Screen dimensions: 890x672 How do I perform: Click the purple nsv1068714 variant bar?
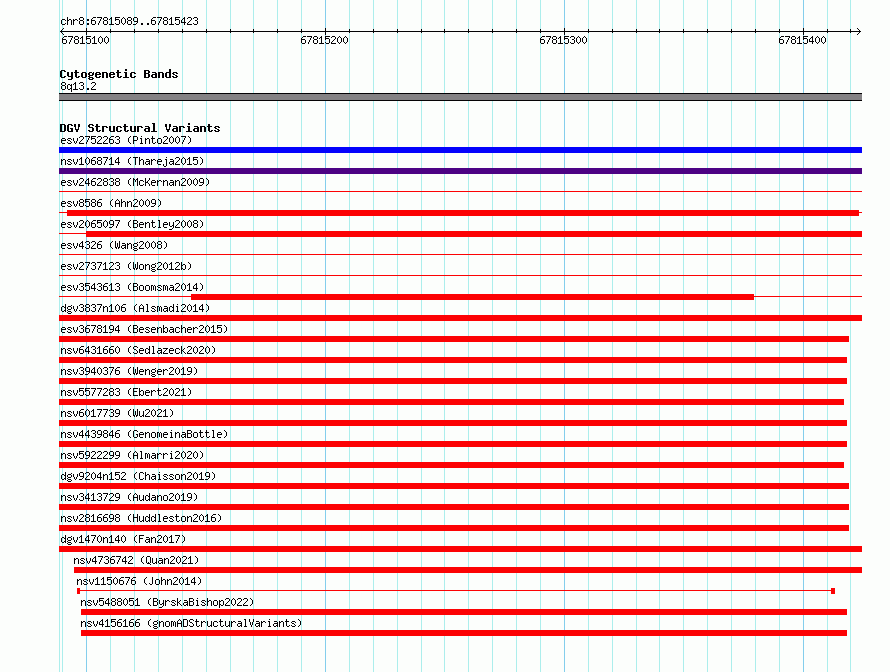(460, 171)
